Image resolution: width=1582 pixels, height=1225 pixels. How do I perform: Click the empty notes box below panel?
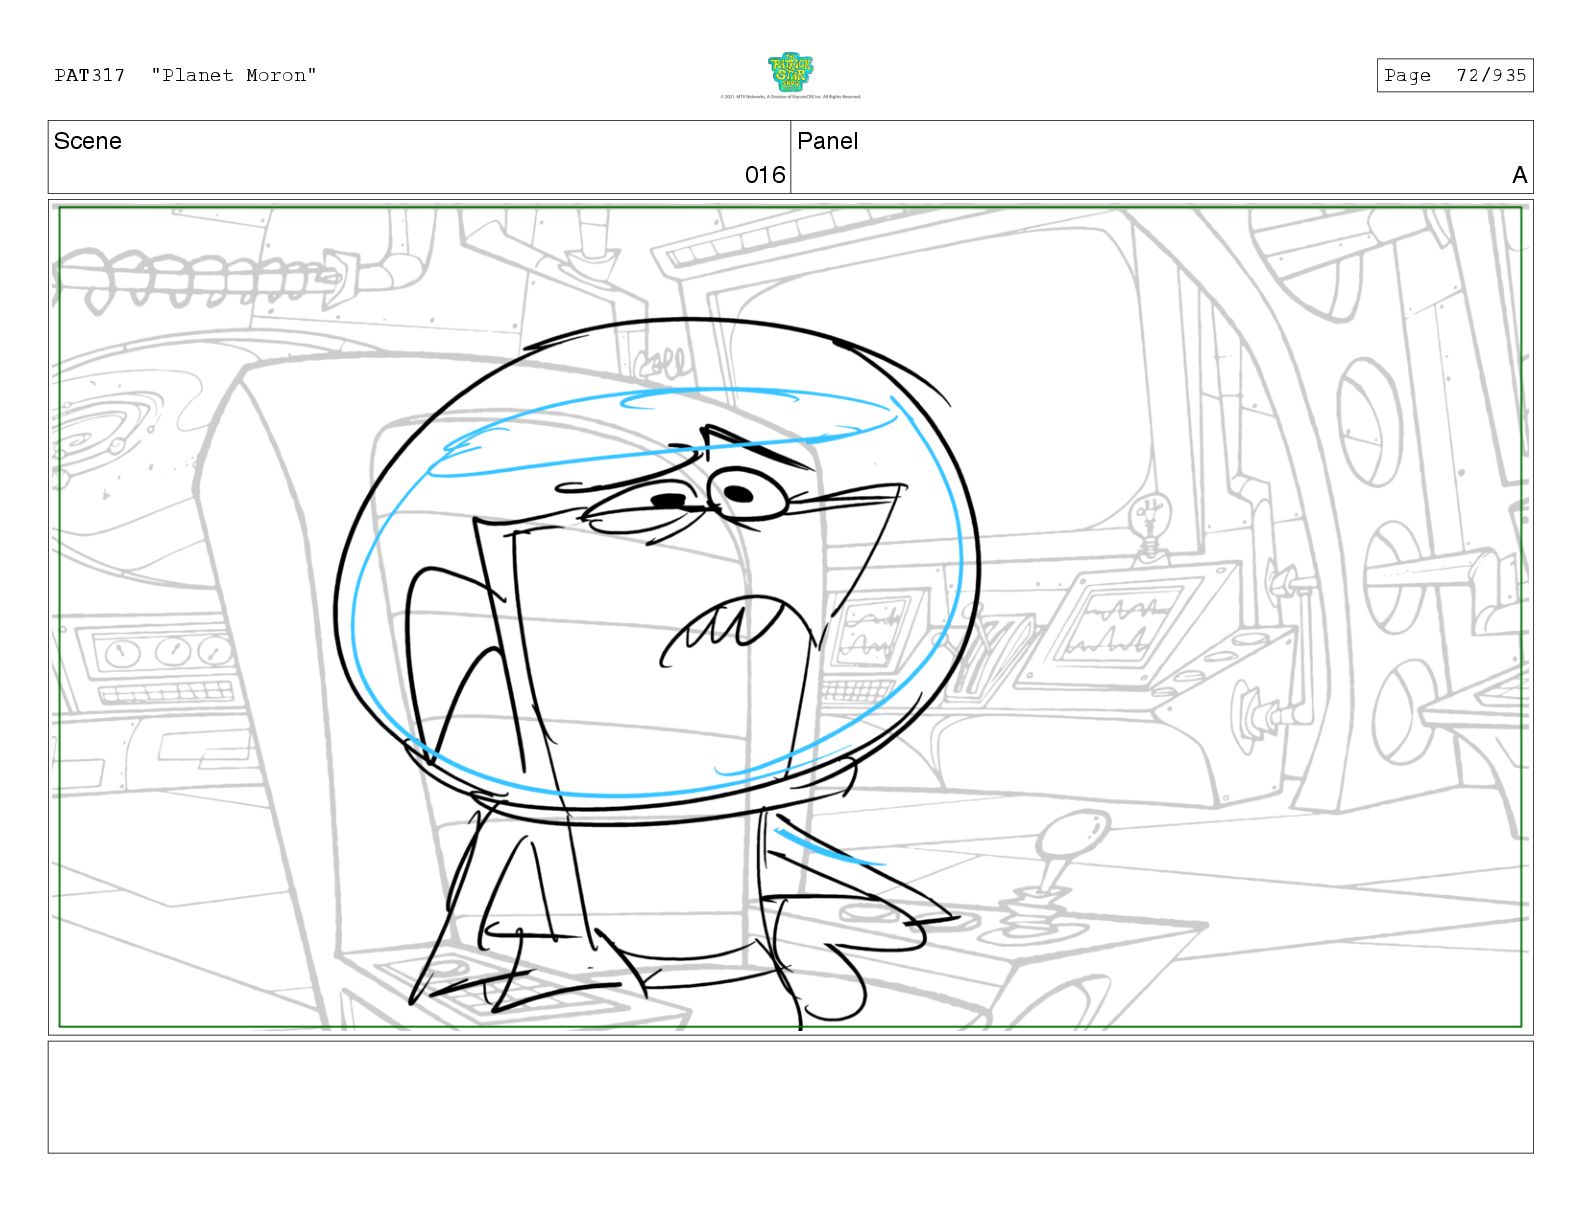(x=790, y=1097)
